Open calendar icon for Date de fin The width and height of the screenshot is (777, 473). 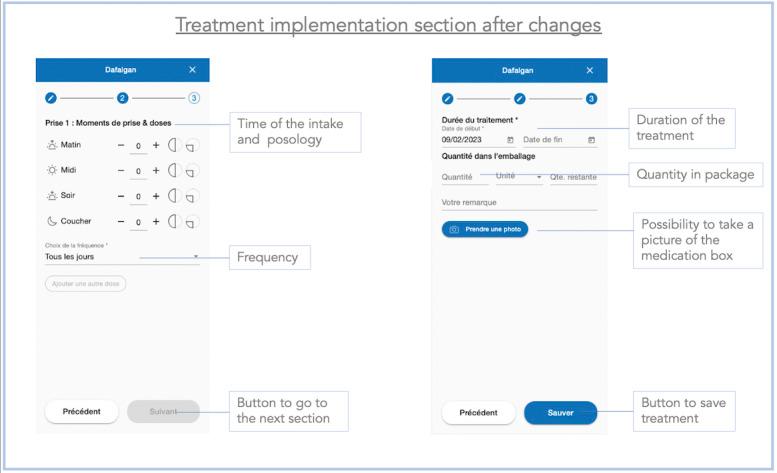591,140
